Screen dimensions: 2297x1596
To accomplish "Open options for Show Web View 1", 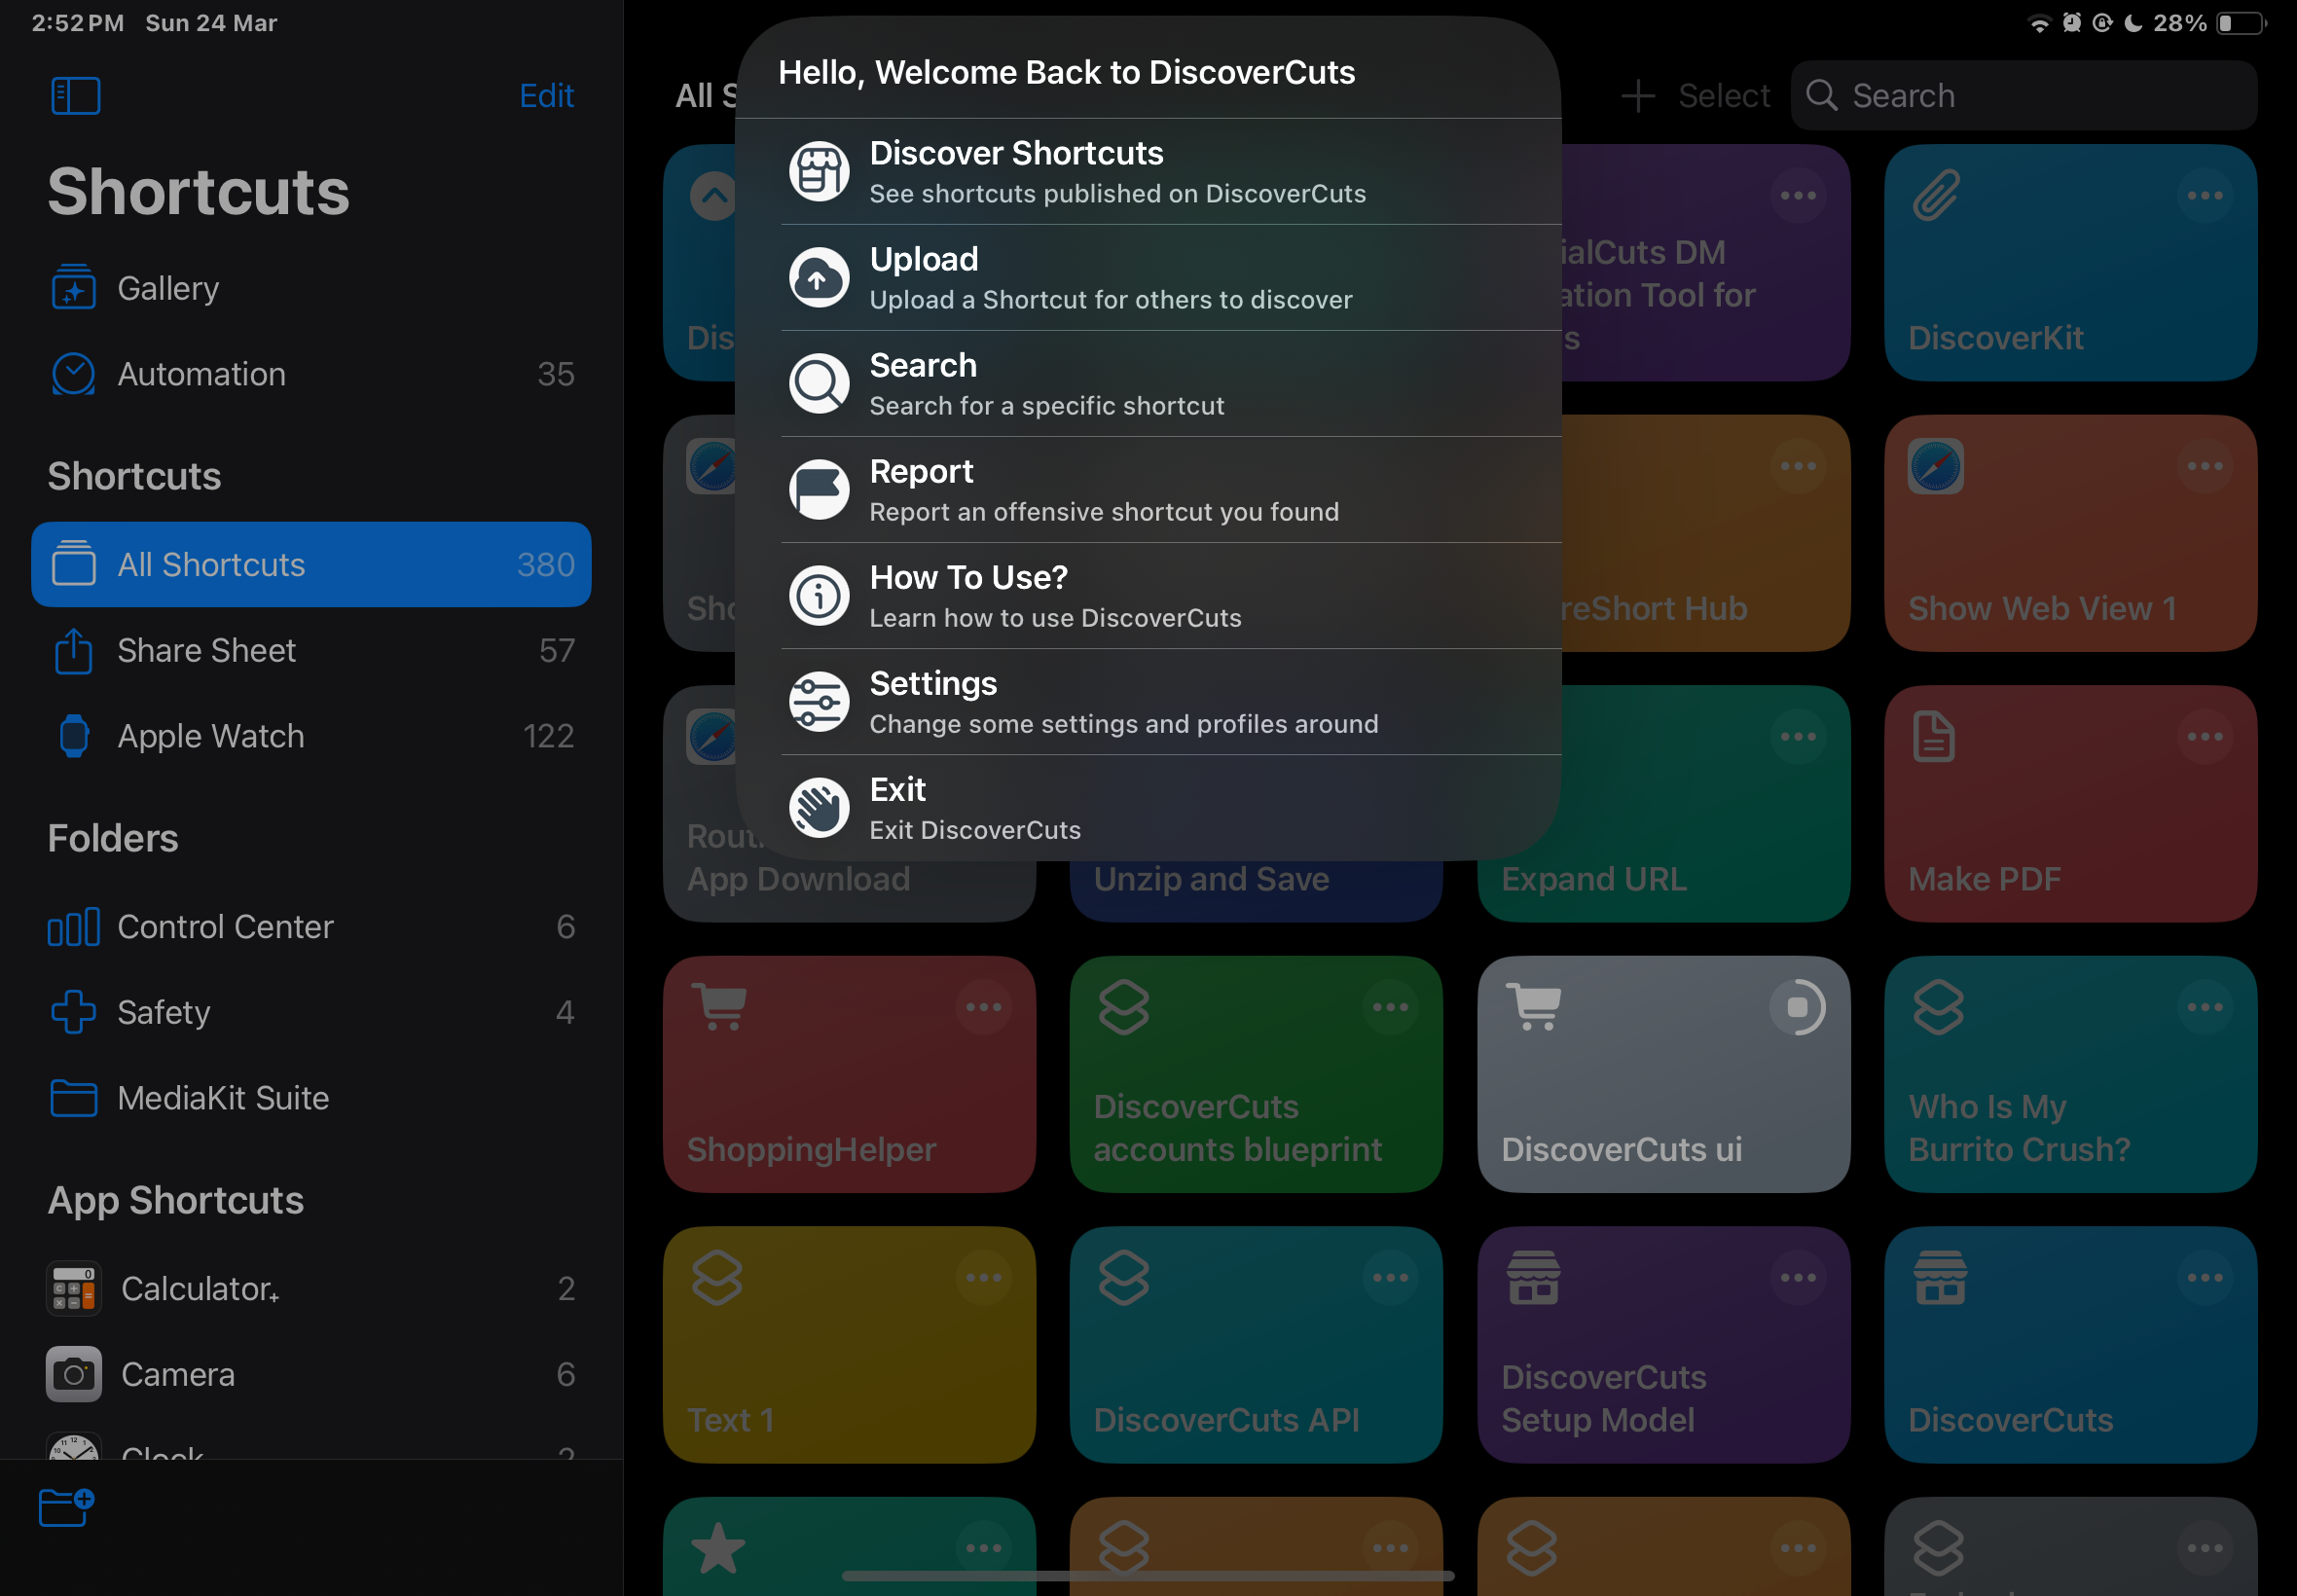I will tap(2204, 466).
